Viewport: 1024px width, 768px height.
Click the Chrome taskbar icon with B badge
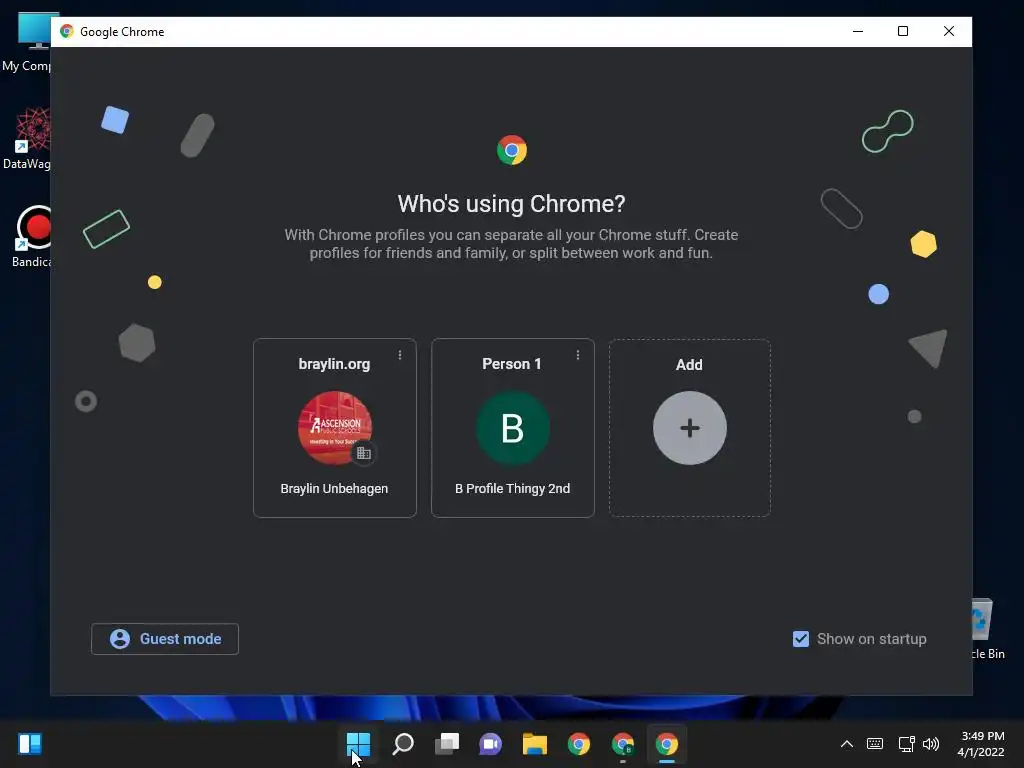pyautogui.click(x=622, y=744)
